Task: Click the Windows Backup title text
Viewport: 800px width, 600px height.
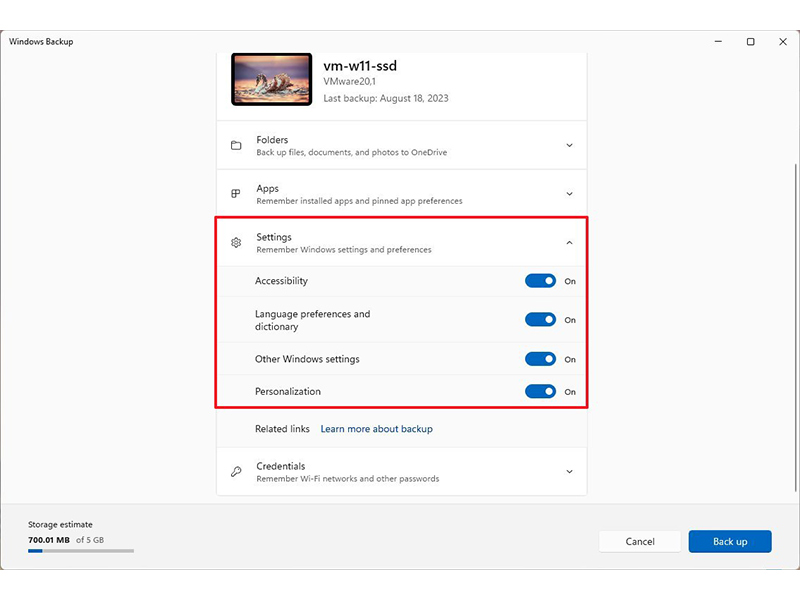Action: pos(41,42)
